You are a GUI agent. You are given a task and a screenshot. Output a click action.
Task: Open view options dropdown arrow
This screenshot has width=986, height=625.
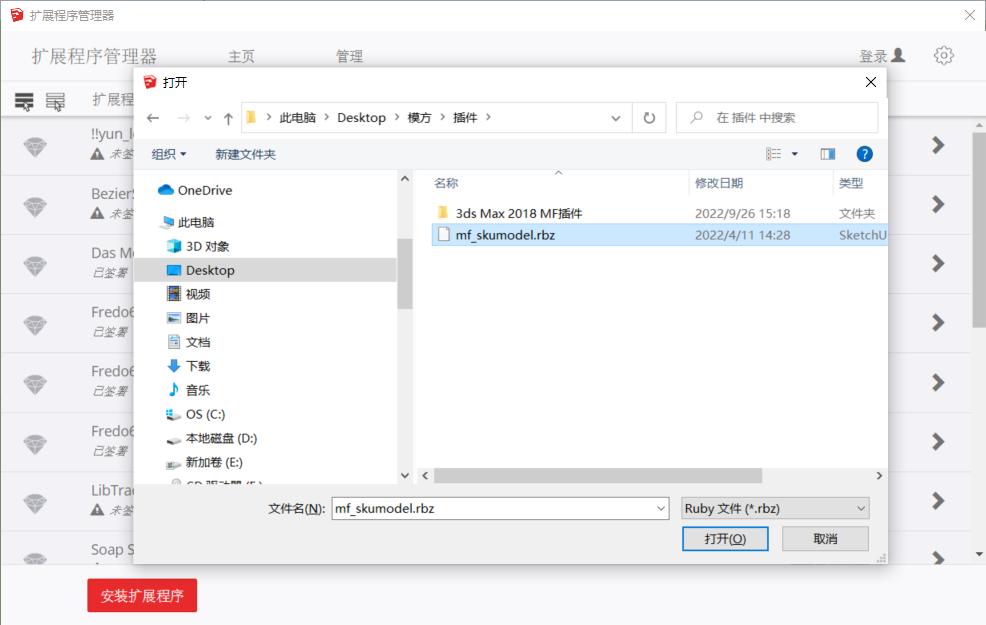tap(795, 154)
